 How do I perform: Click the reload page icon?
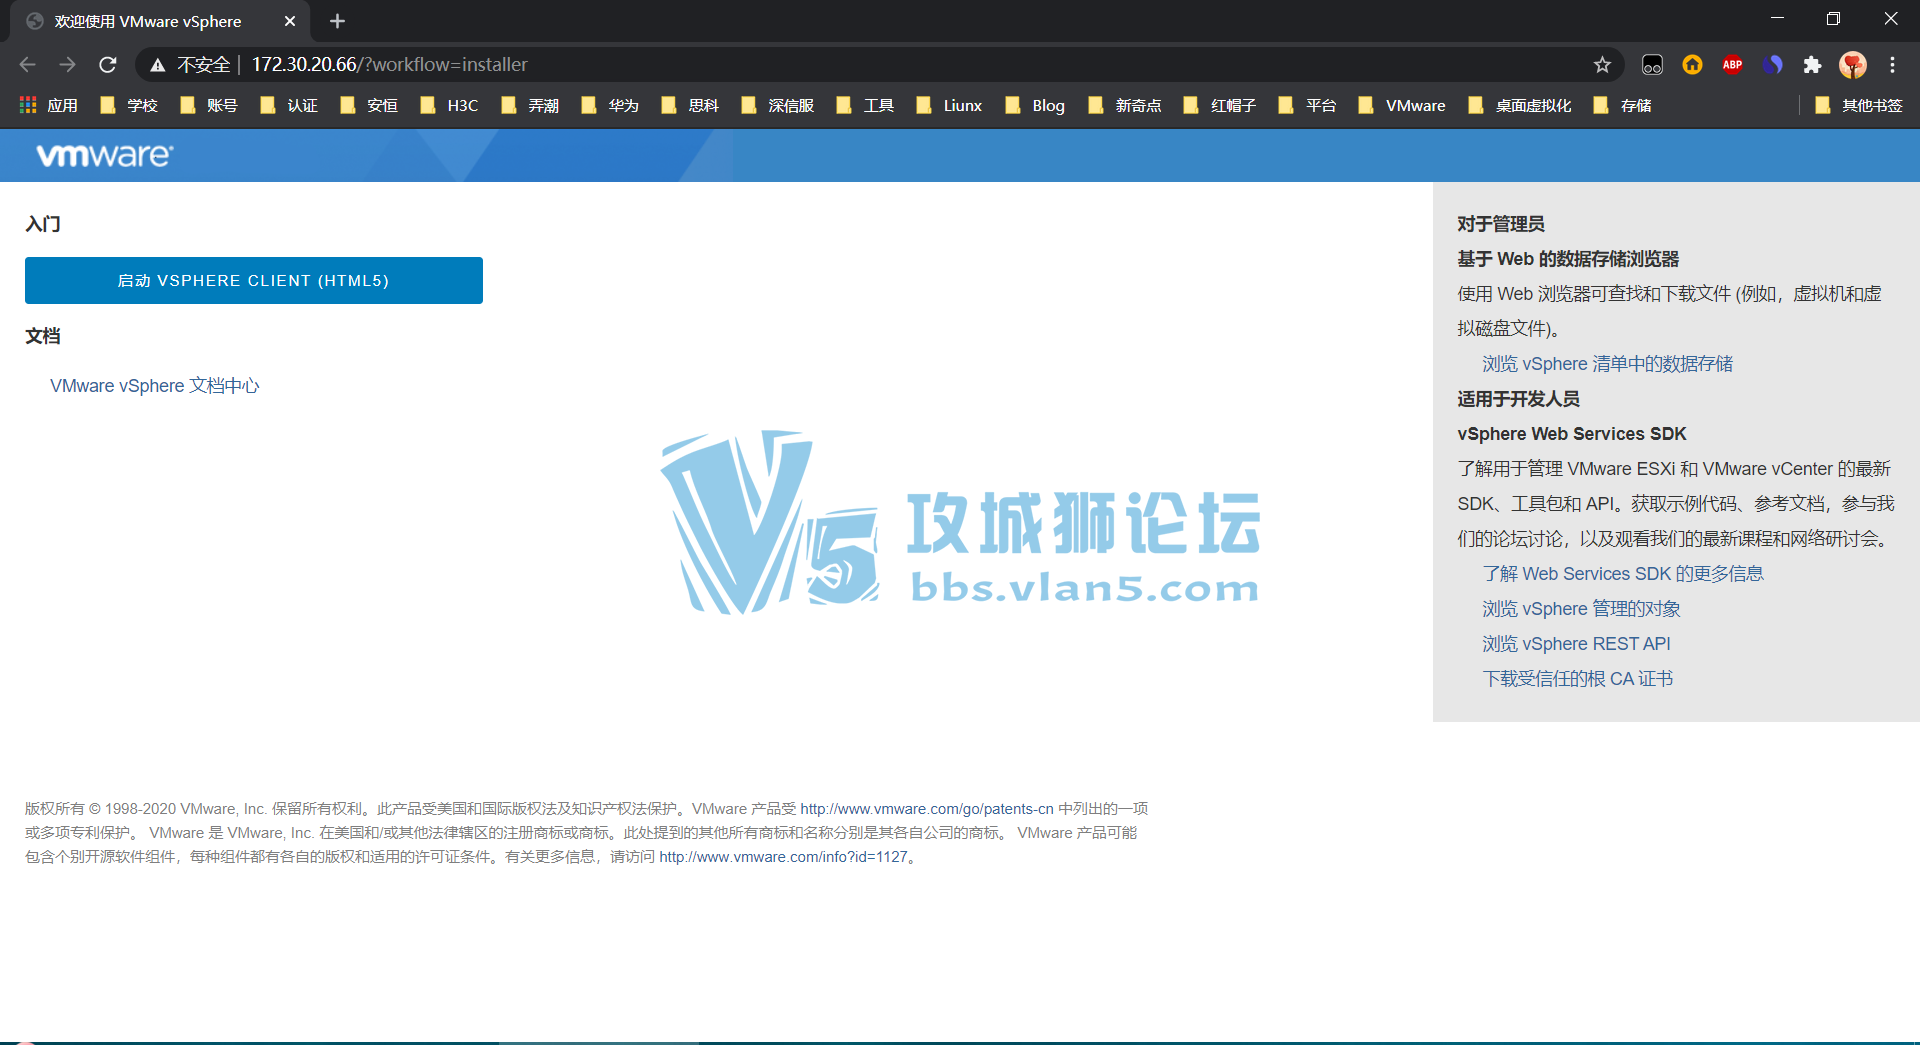click(108, 64)
